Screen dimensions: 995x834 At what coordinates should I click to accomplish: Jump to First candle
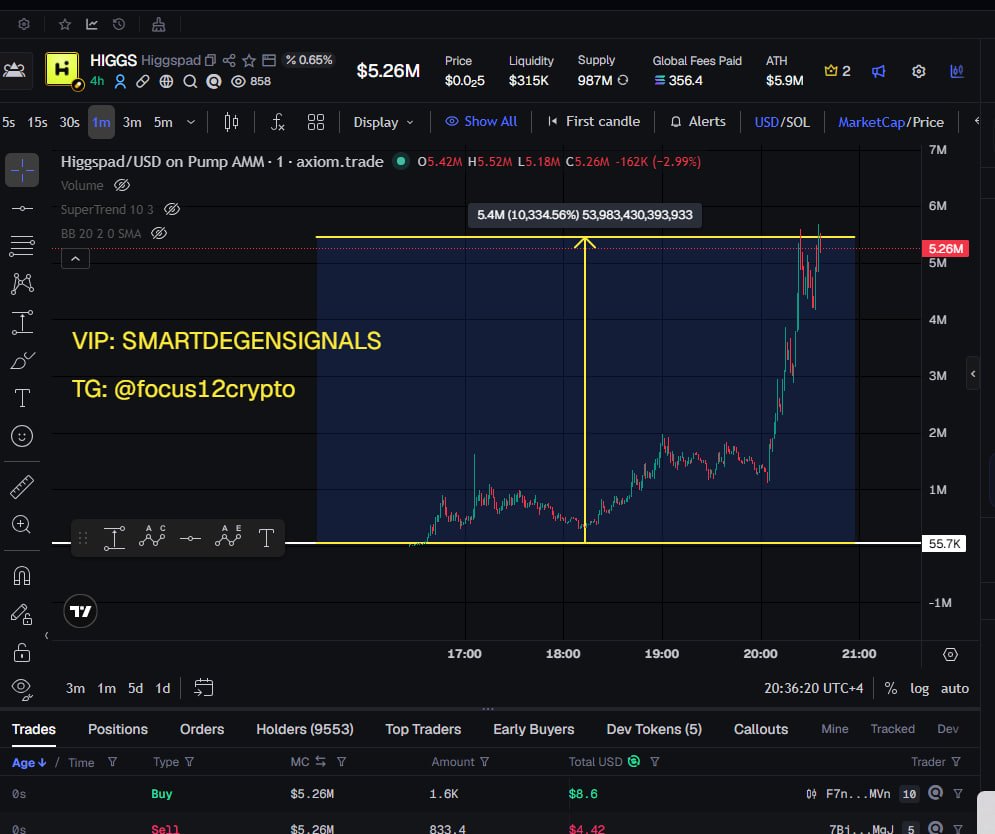click(x=594, y=121)
